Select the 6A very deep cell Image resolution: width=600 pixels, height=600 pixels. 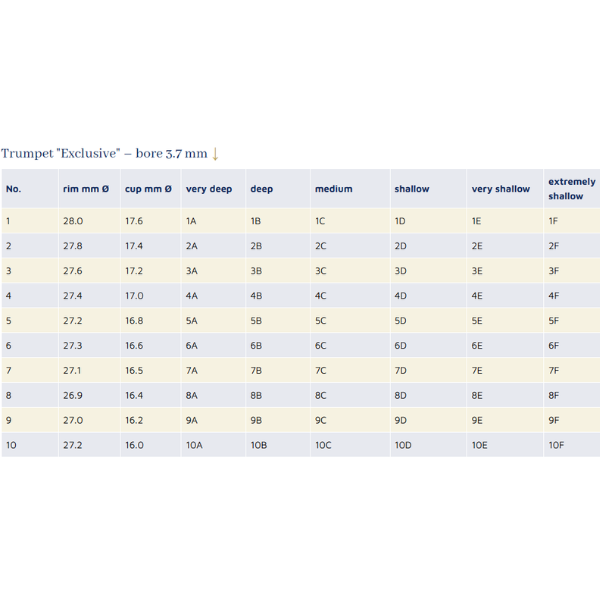point(192,346)
